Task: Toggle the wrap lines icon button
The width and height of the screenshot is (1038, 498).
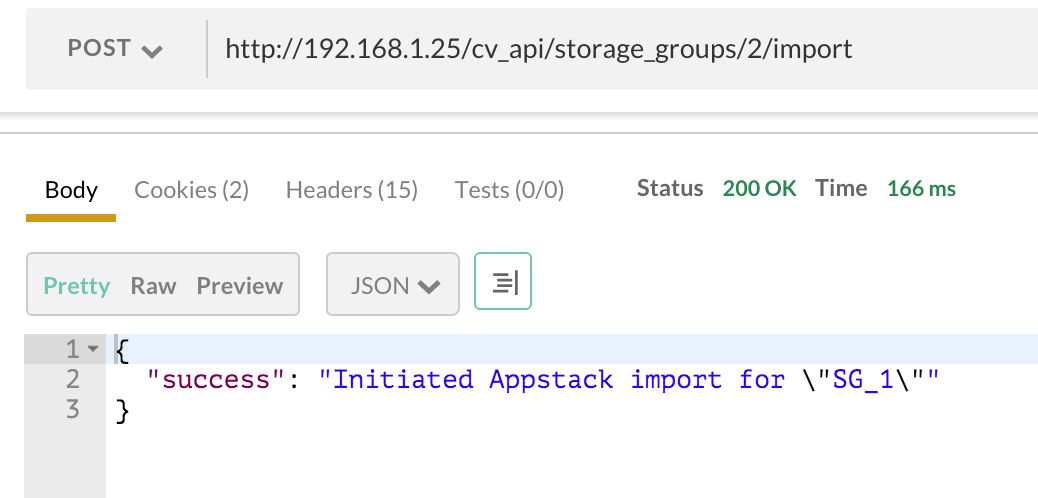Action: (x=503, y=285)
